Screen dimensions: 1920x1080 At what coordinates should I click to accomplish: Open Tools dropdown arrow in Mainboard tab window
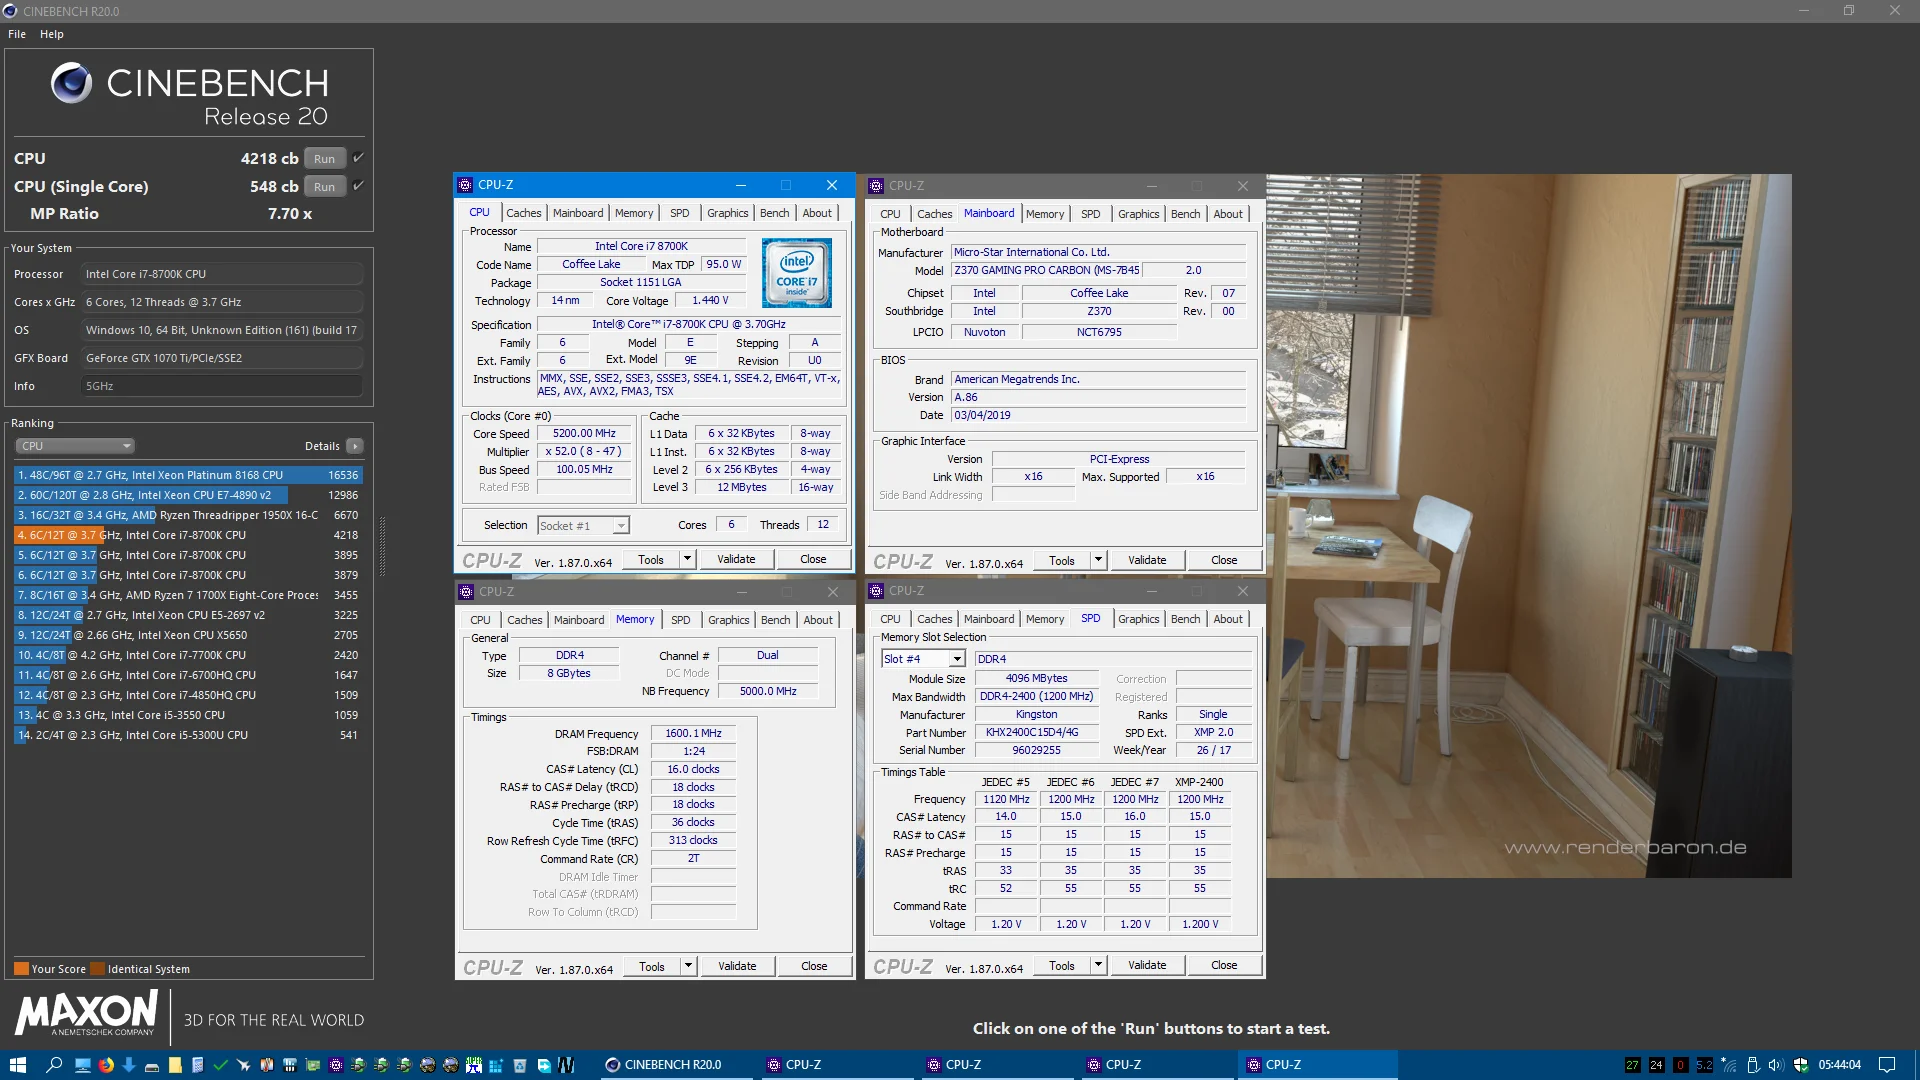[x=1098, y=560]
